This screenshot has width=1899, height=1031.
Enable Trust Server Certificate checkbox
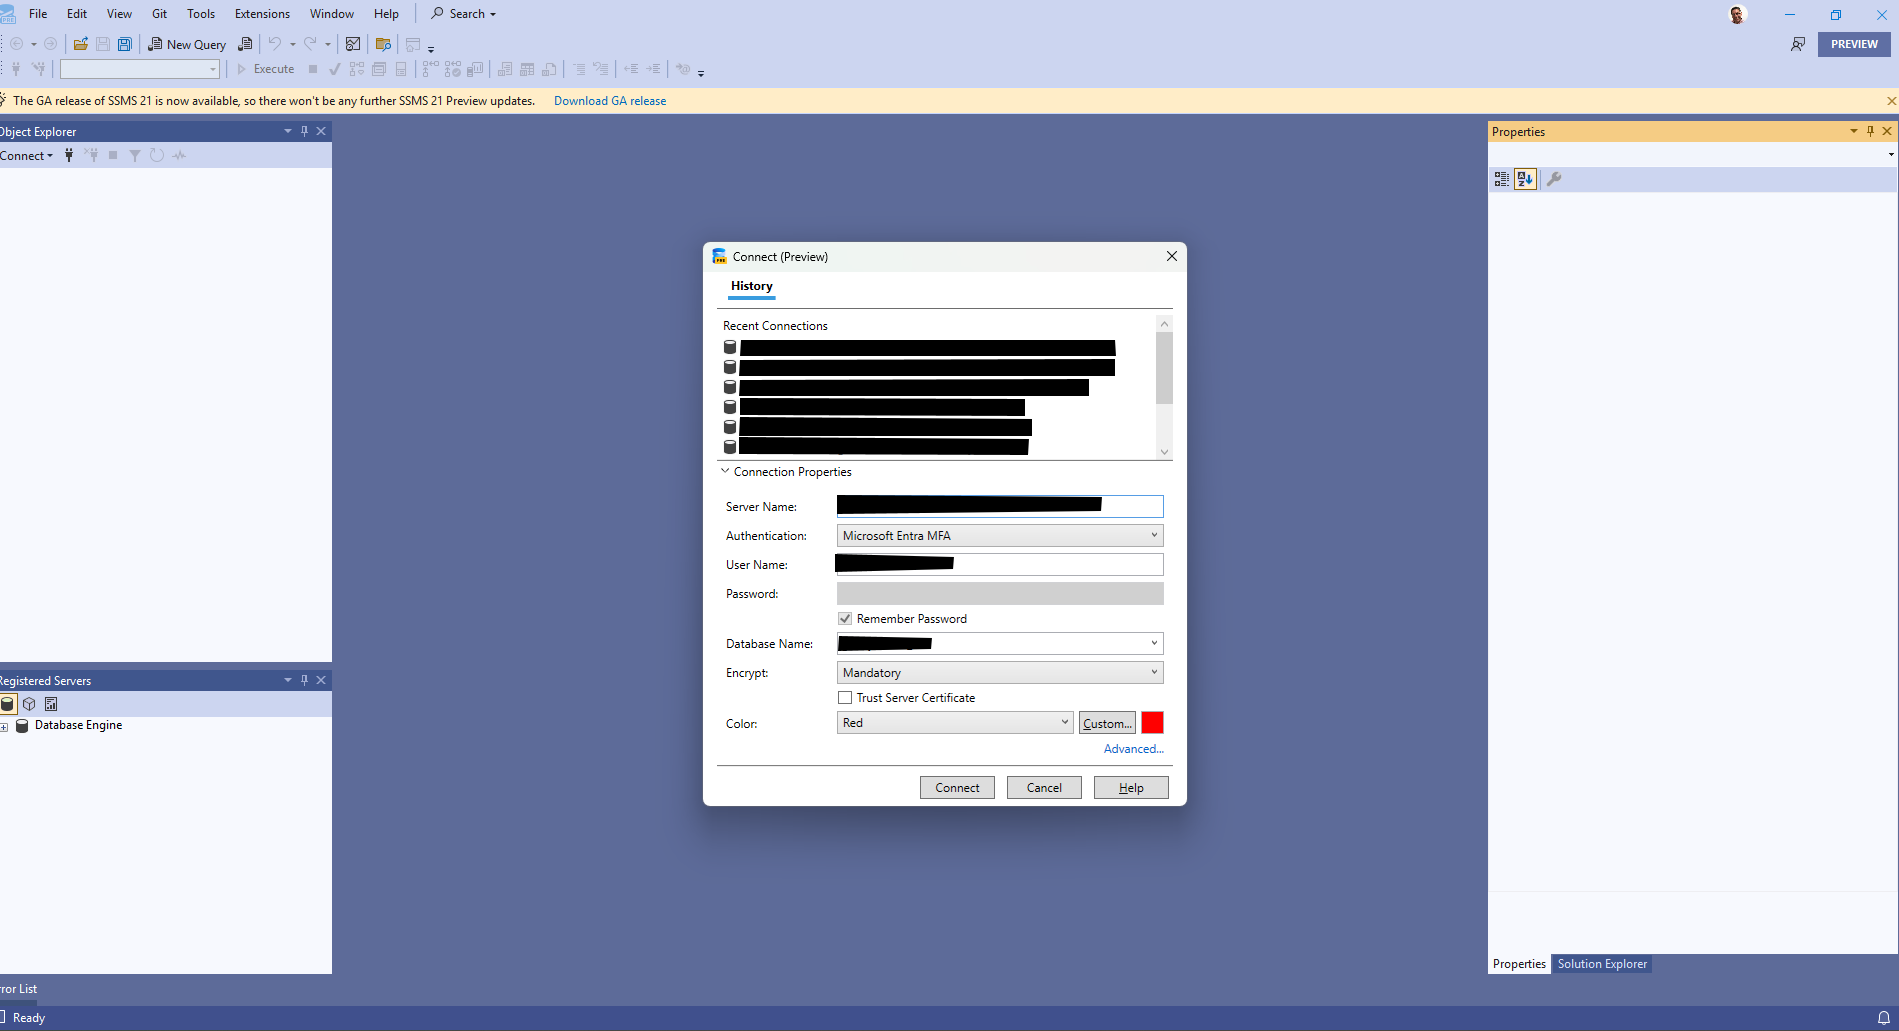(845, 698)
